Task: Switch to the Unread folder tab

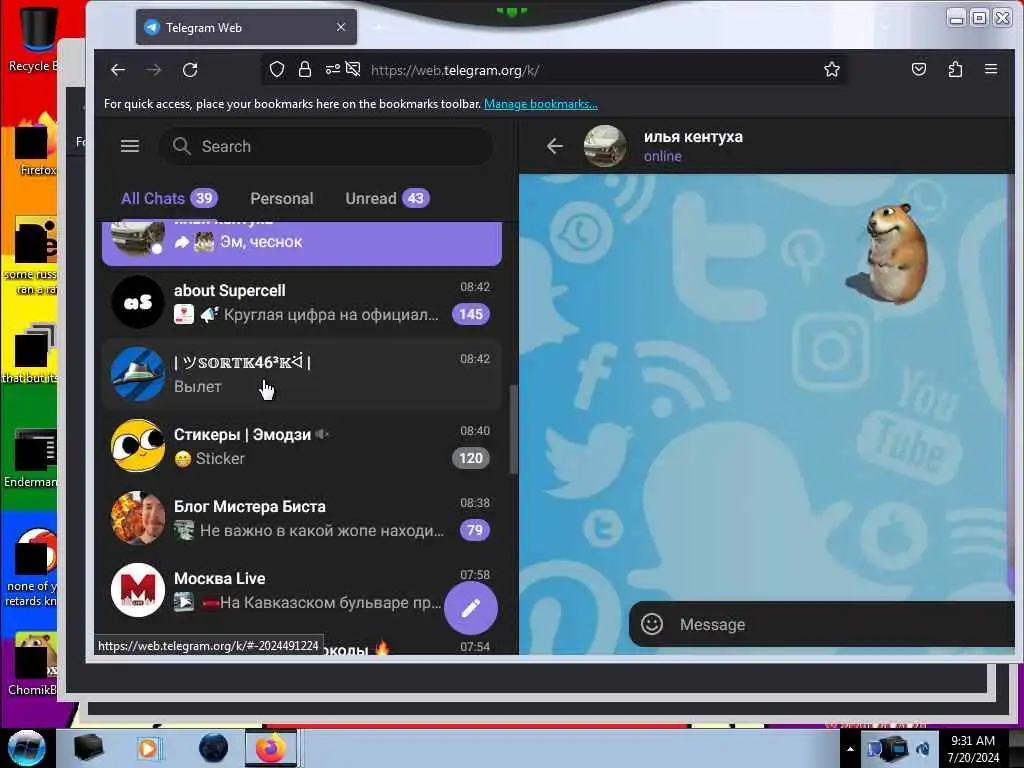Action: click(x=387, y=199)
